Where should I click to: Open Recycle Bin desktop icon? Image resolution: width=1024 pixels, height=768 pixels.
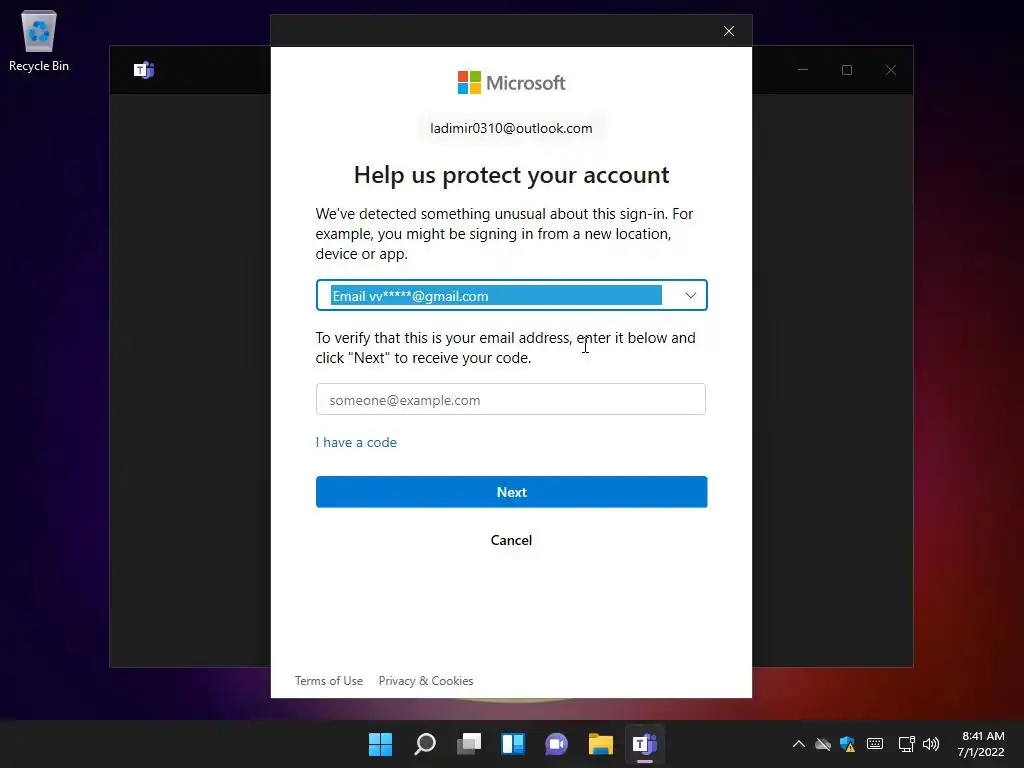pyautogui.click(x=39, y=40)
